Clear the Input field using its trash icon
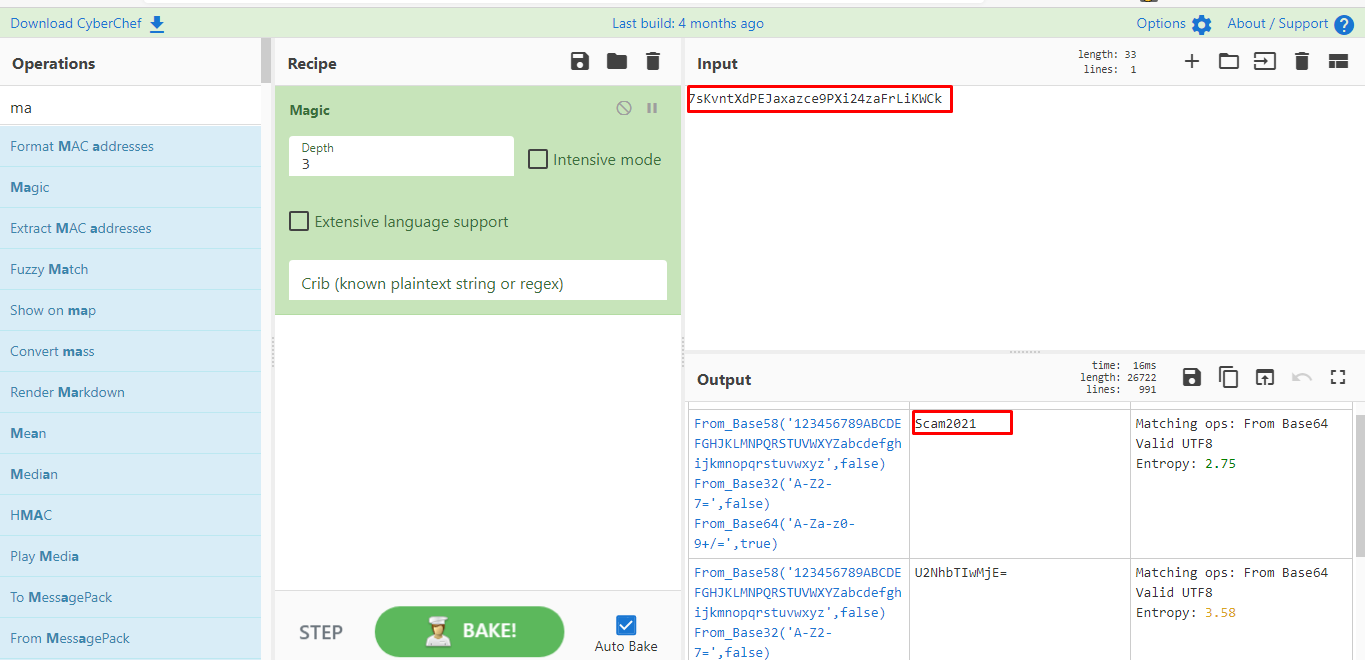Screen dimensions: 1365x660 1300,61
